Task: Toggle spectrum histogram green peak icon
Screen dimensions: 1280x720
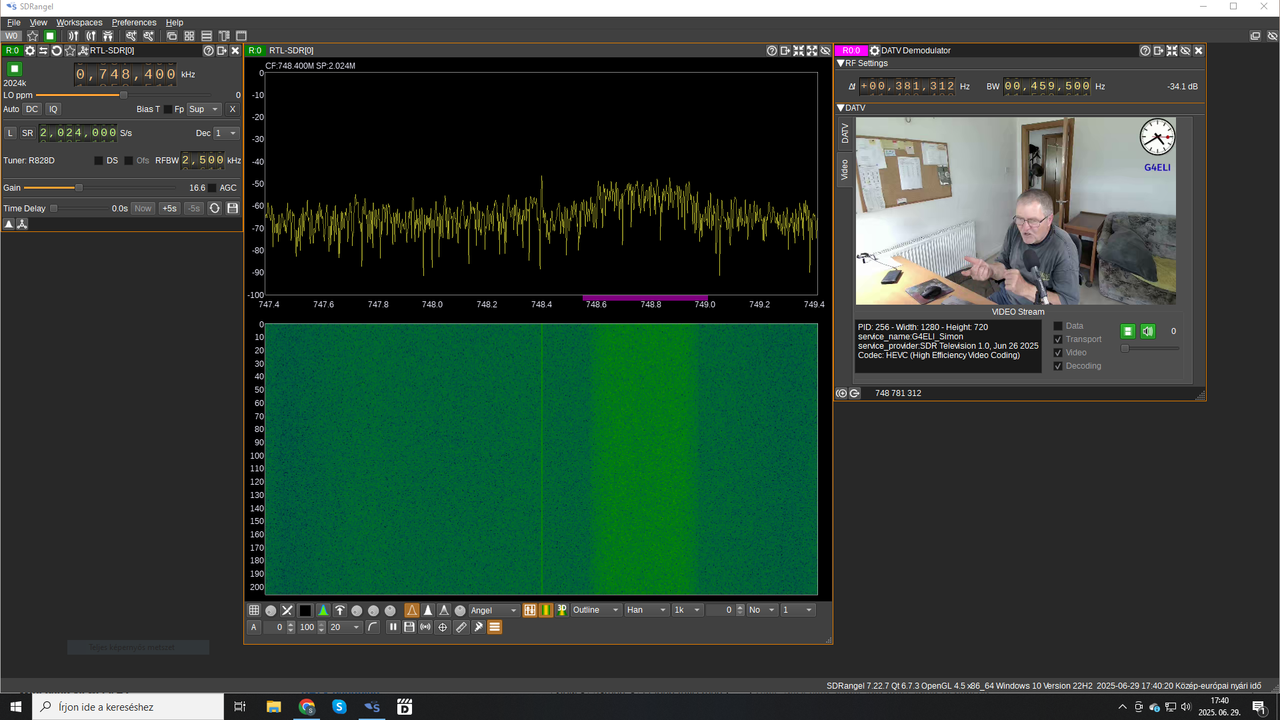Action: [323, 610]
